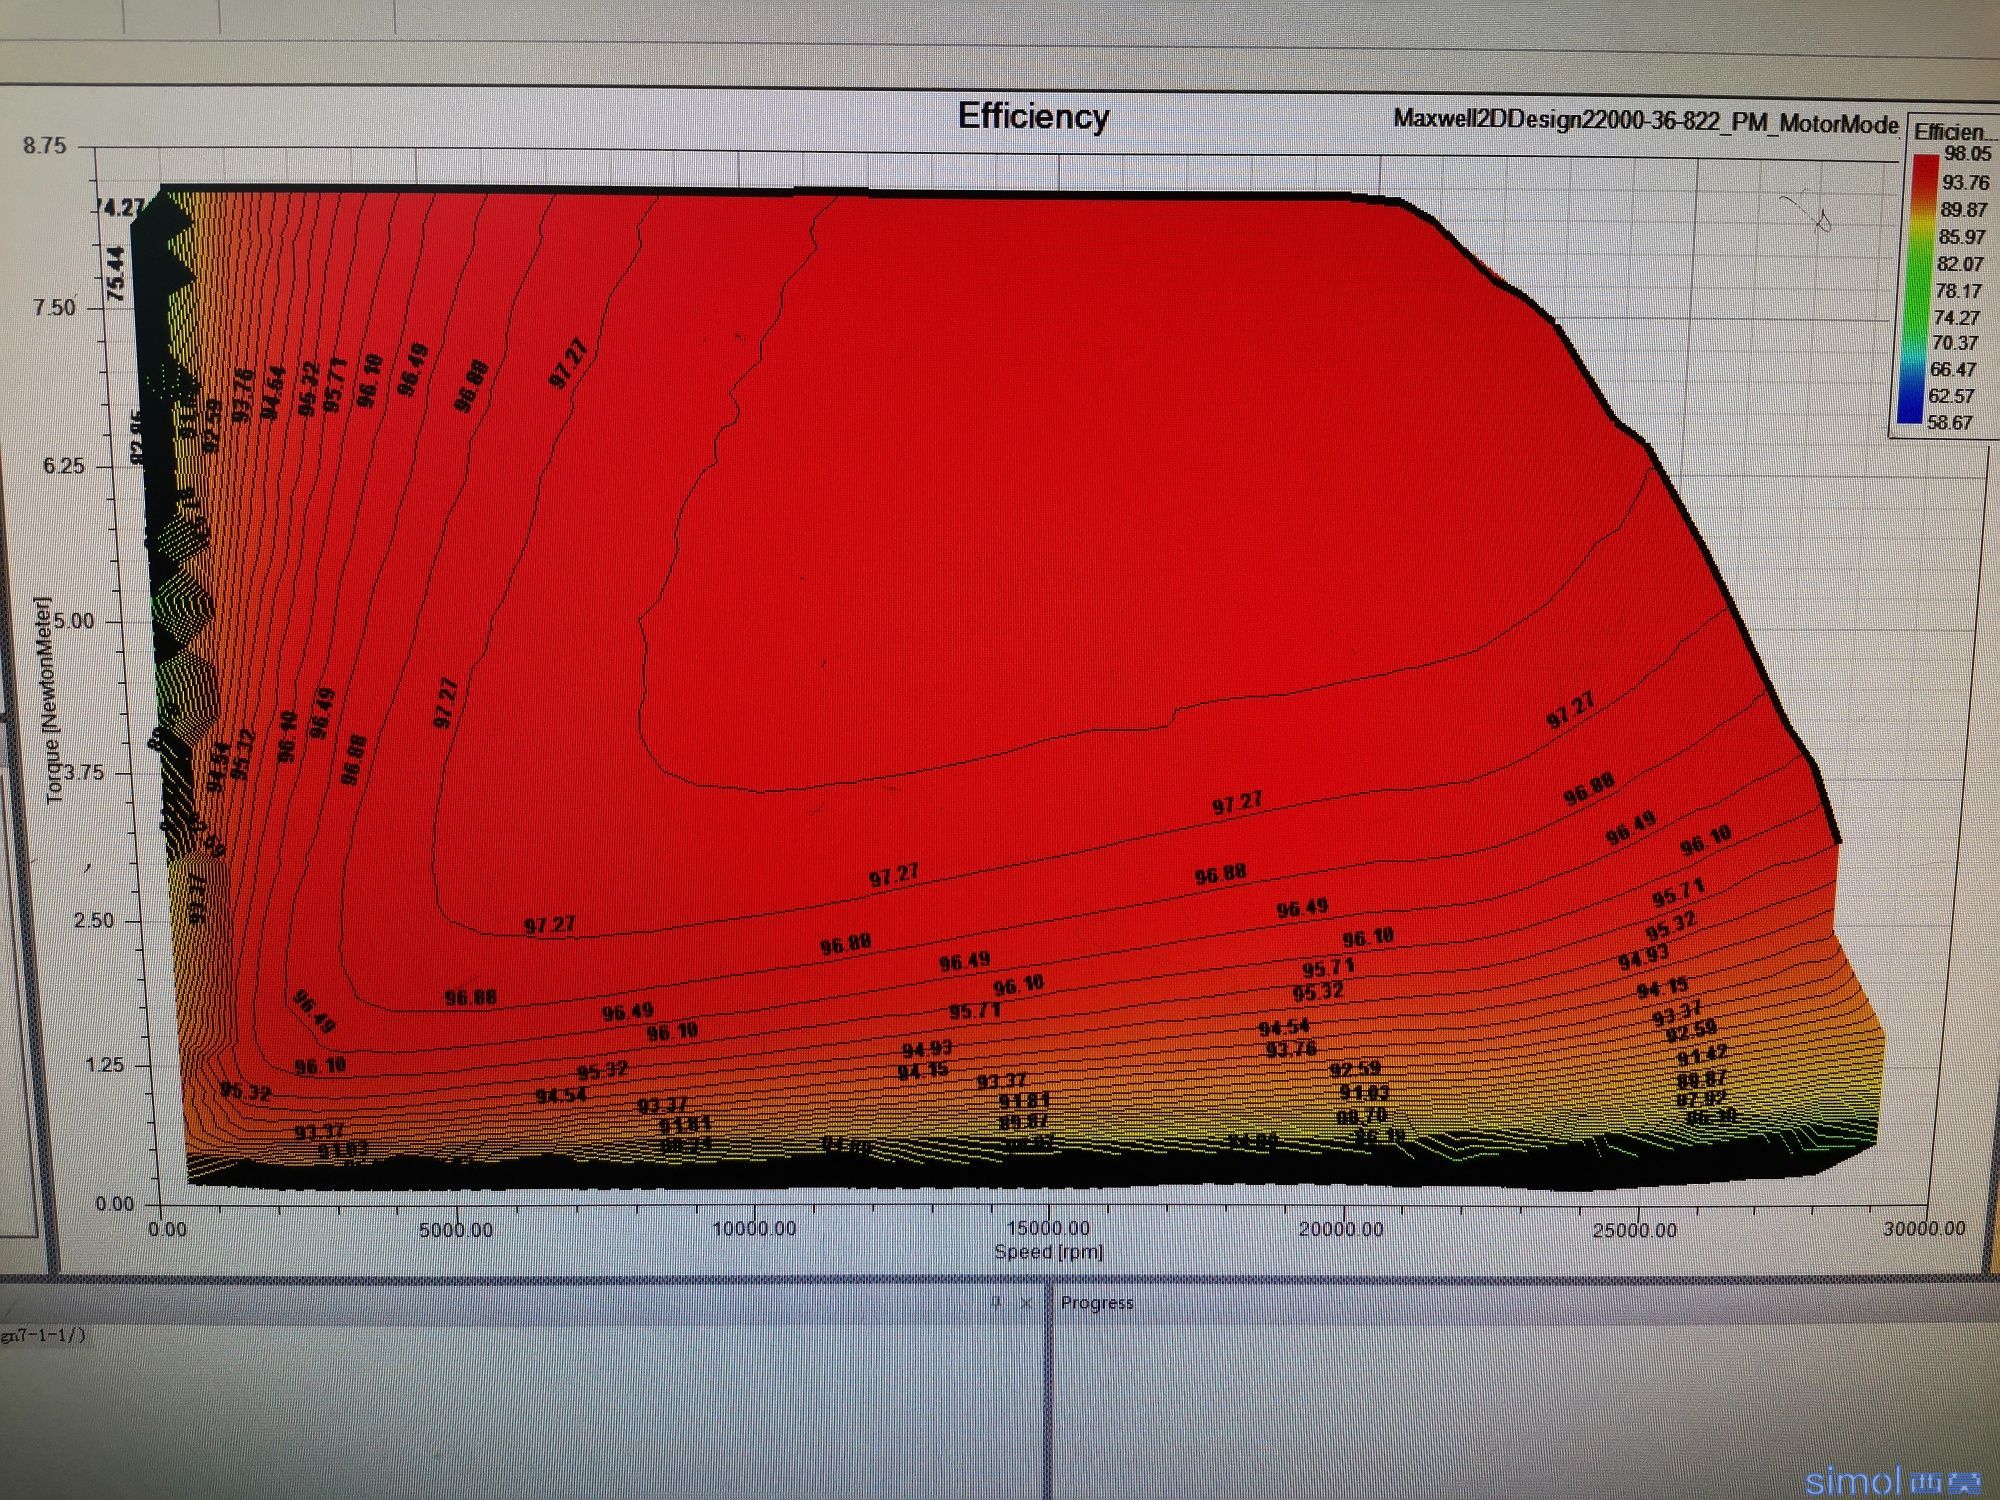Click the 20000.00 speed axis tick
The width and height of the screenshot is (2000, 1500).
point(1341,1228)
